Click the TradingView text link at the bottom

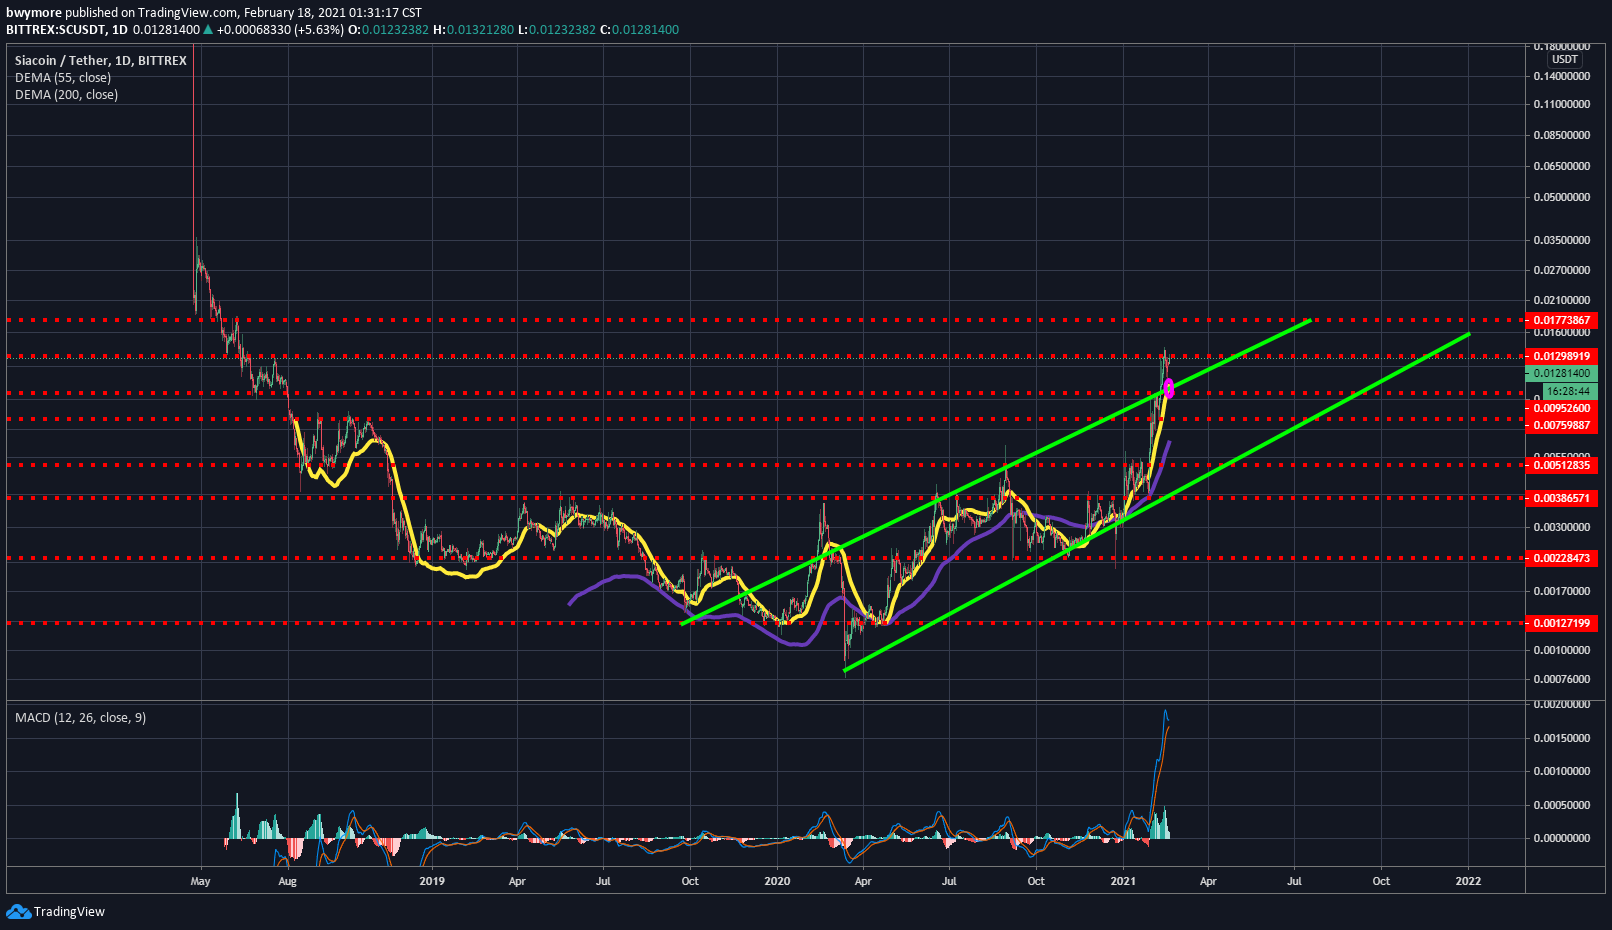click(69, 912)
